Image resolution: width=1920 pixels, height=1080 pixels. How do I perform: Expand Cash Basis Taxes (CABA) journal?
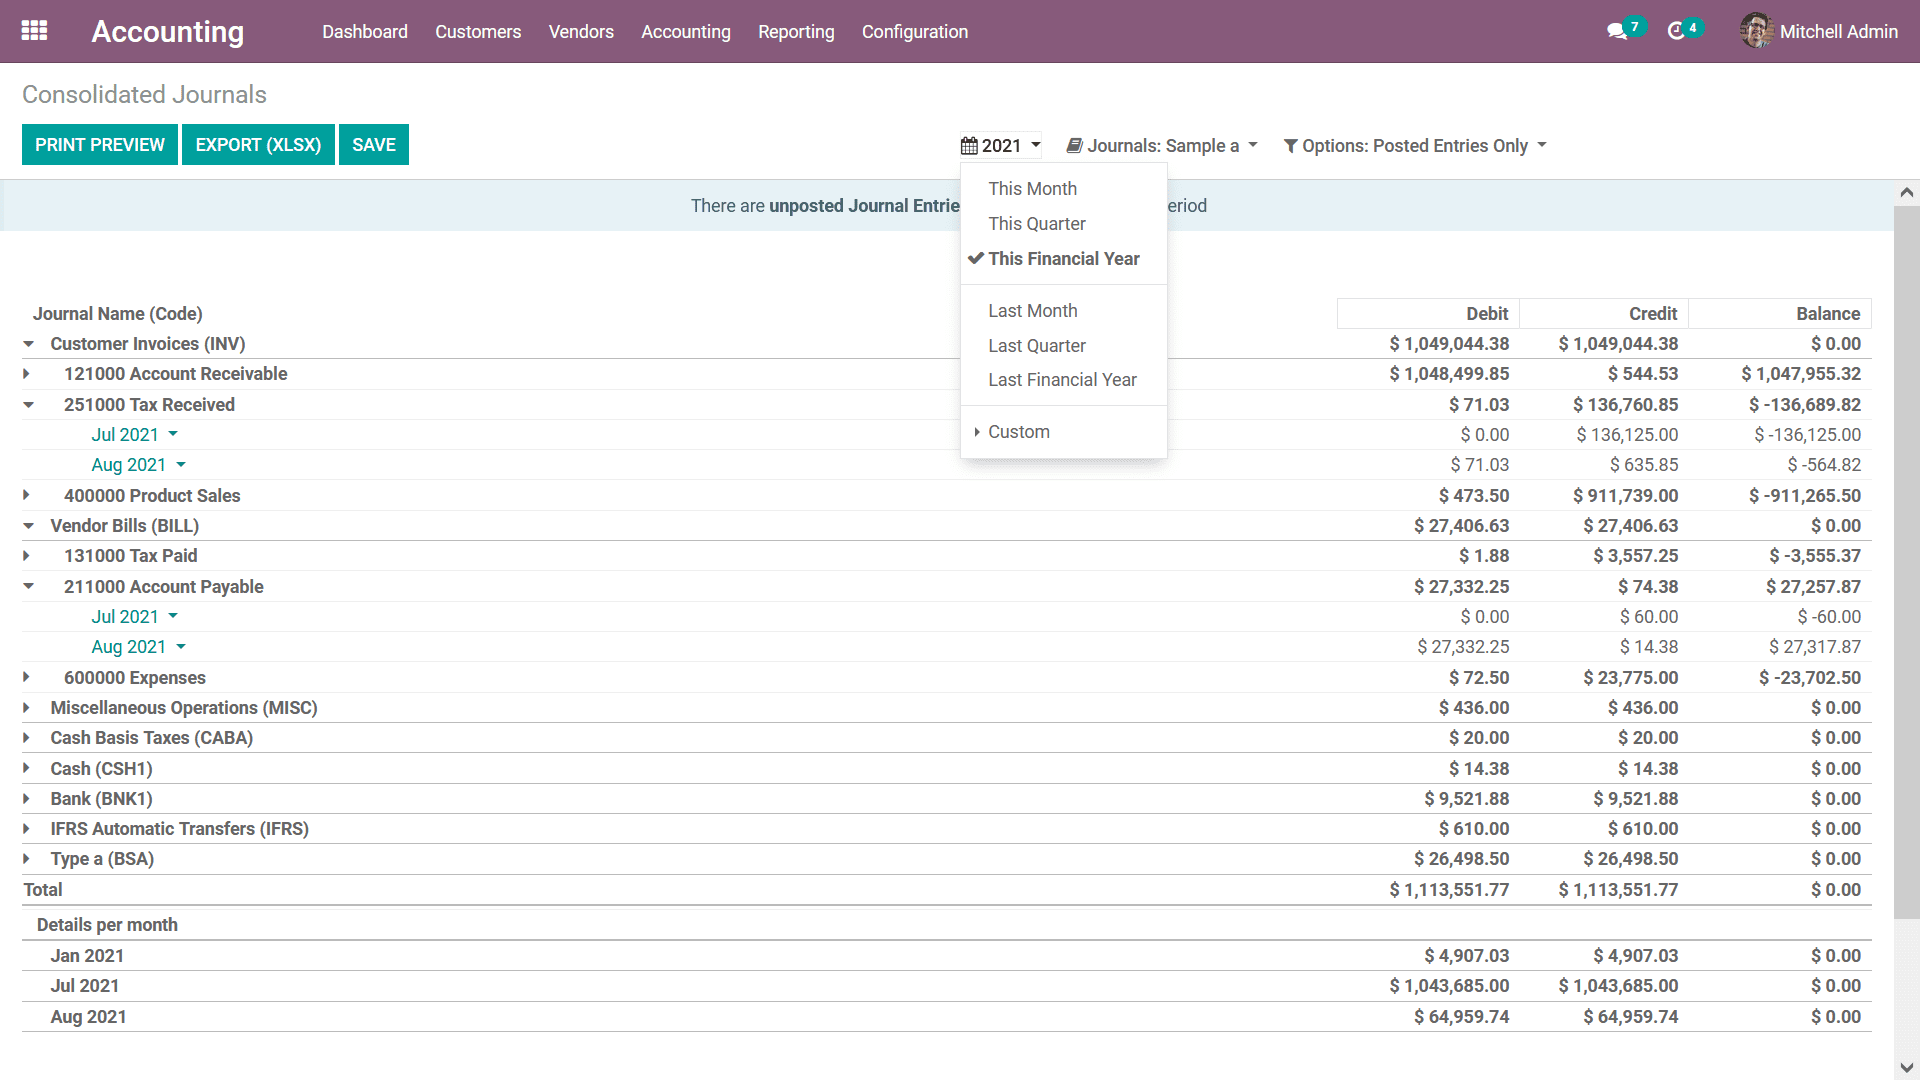click(x=28, y=738)
